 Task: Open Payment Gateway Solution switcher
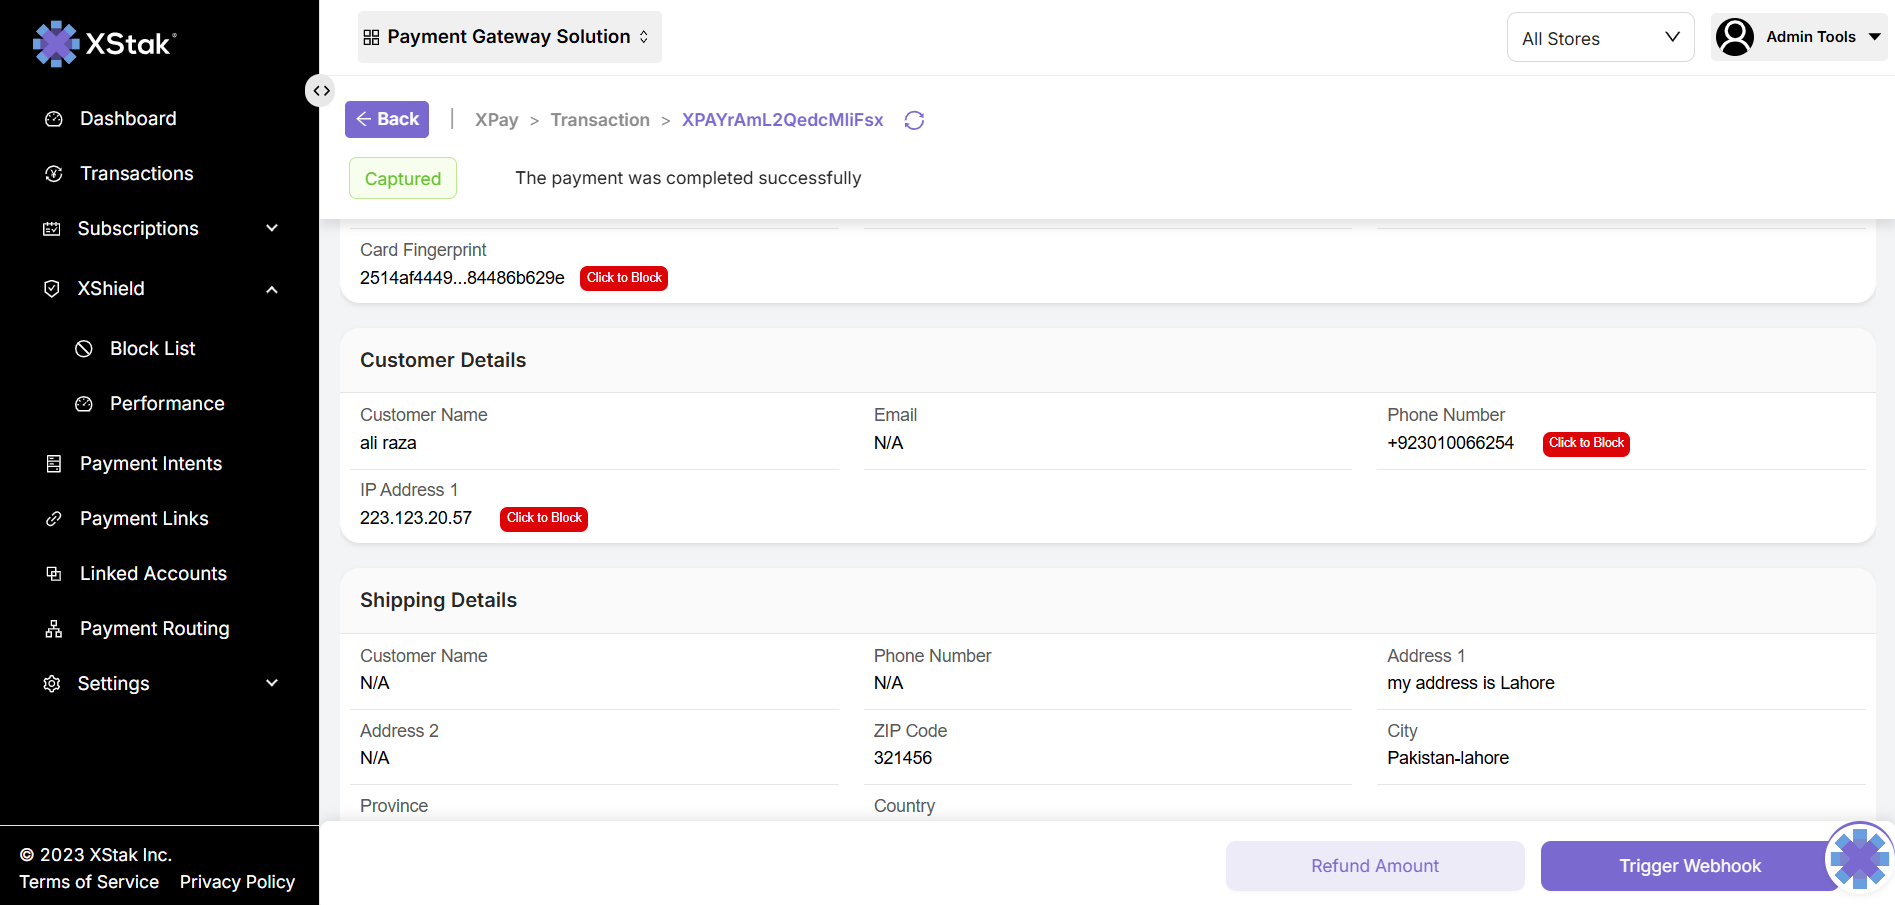pos(509,37)
